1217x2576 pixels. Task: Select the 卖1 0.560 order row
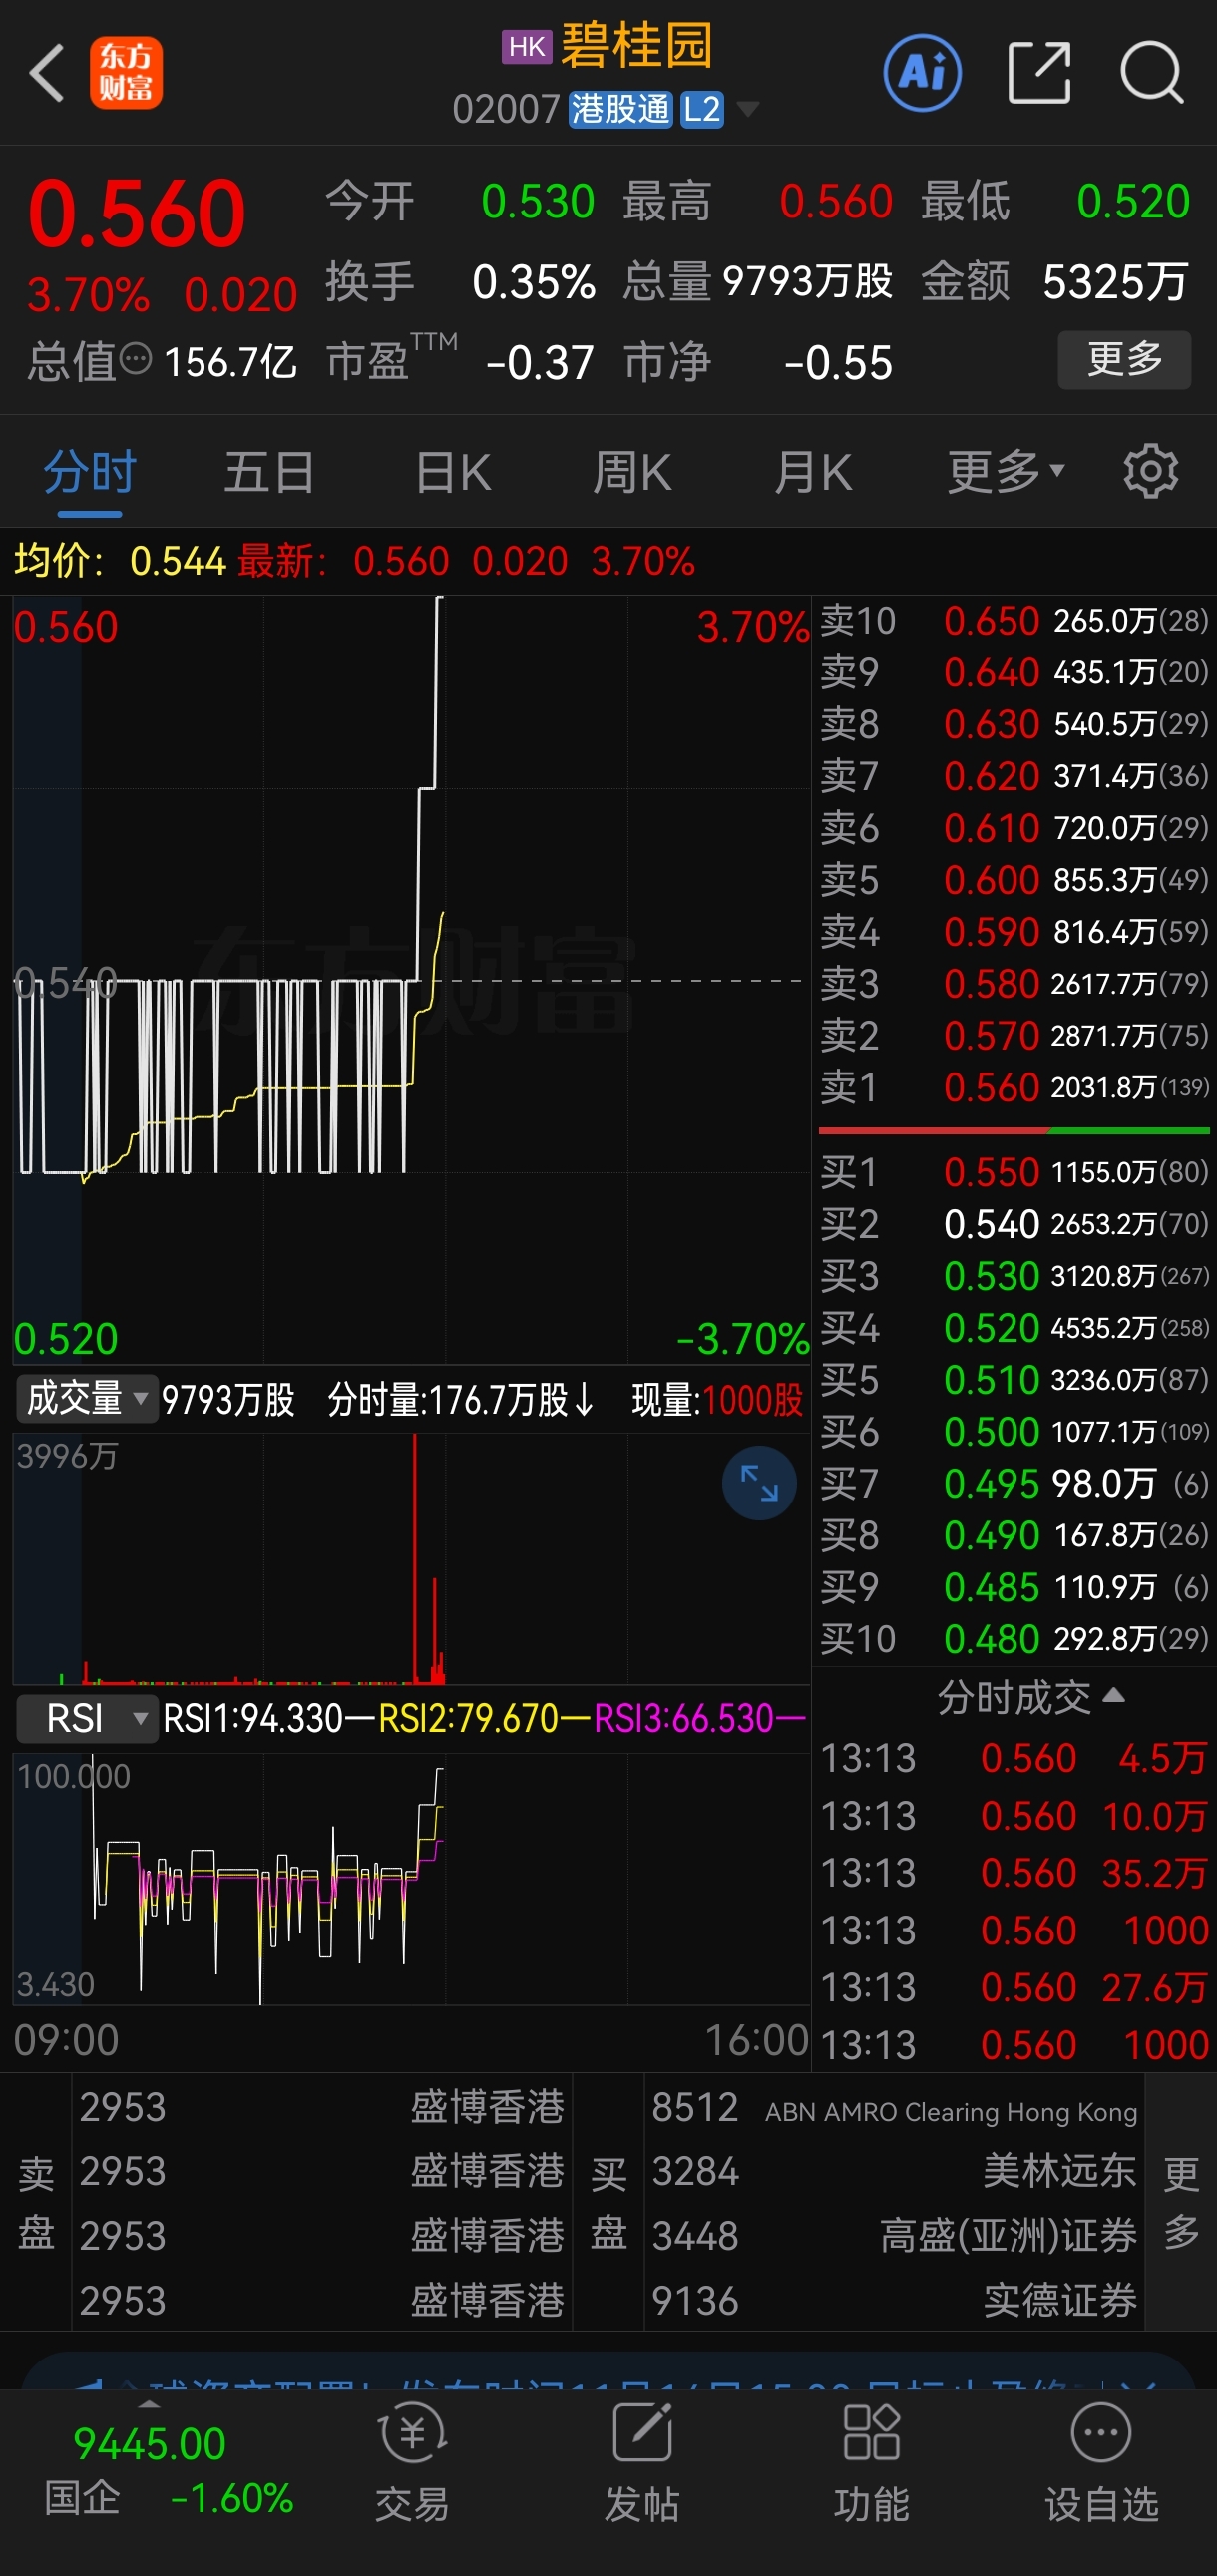point(1014,1087)
